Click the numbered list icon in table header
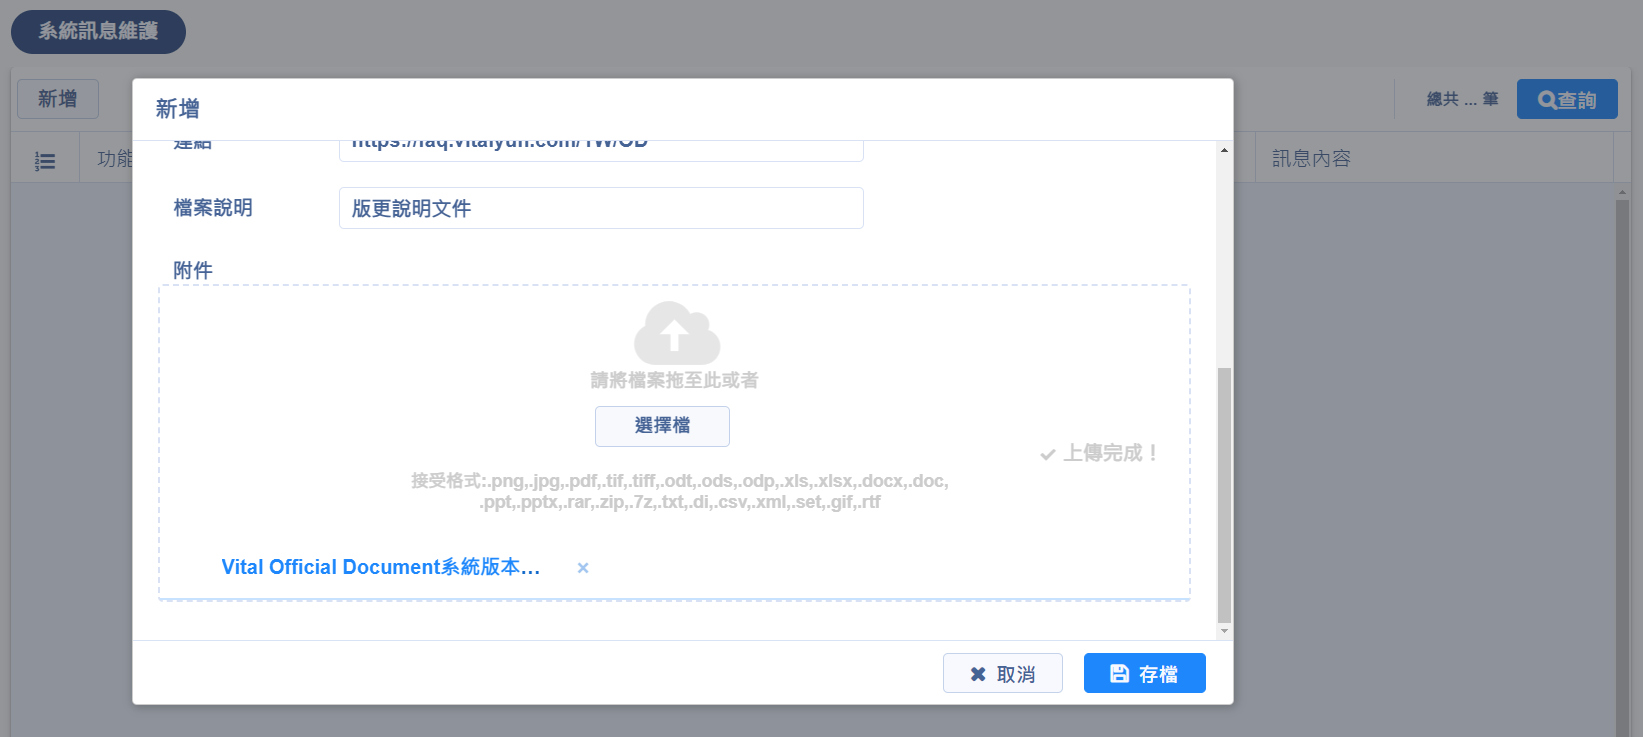1643x737 pixels. point(45,160)
